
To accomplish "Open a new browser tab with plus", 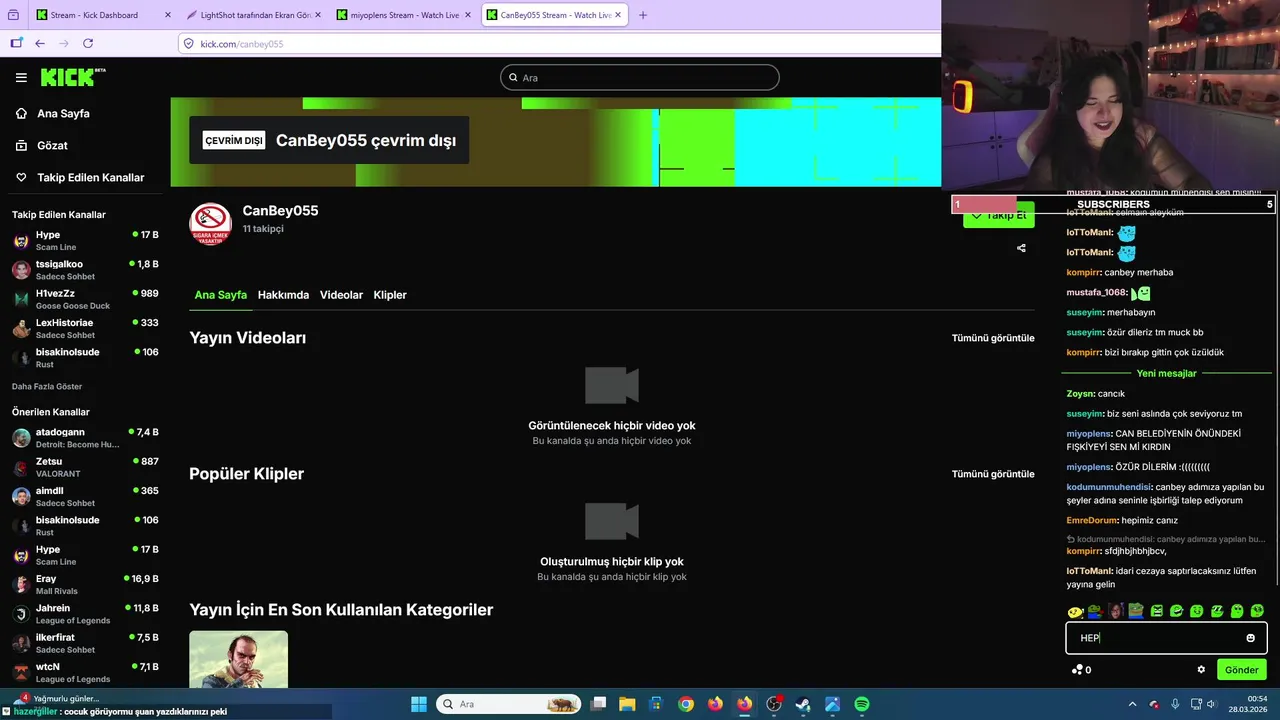I will pos(642,15).
